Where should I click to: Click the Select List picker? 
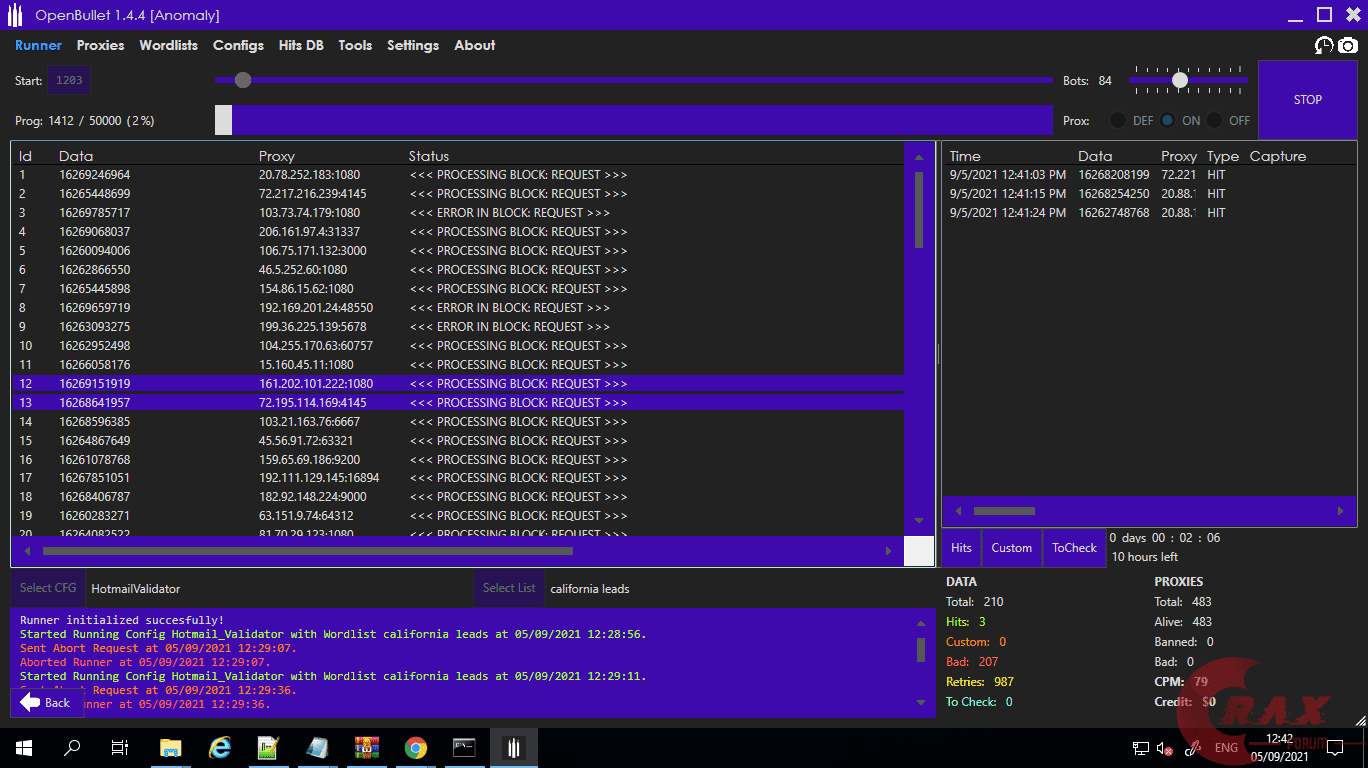click(x=509, y=588)
